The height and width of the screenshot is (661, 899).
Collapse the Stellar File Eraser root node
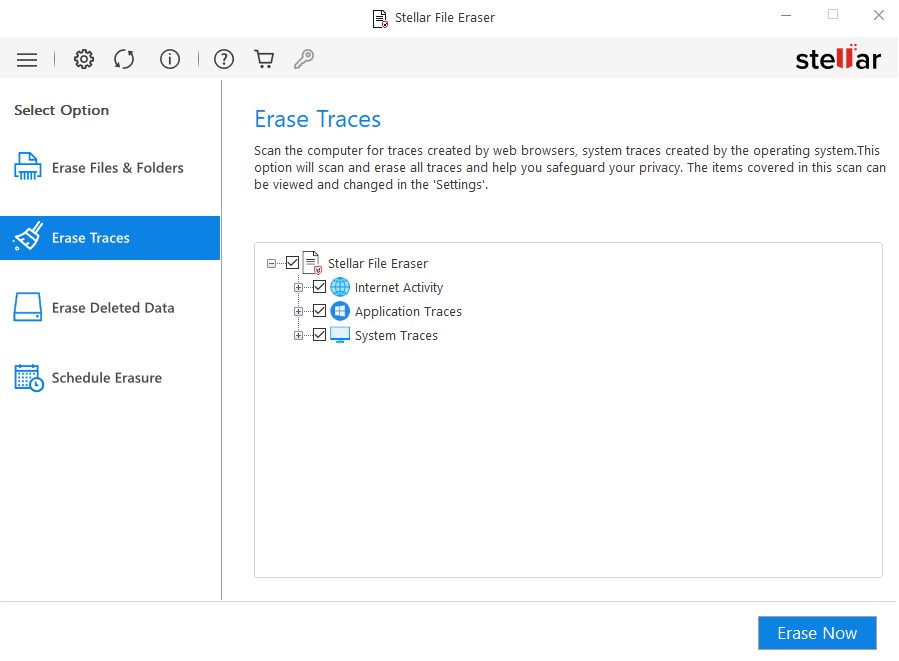click(x=270, y=262)
